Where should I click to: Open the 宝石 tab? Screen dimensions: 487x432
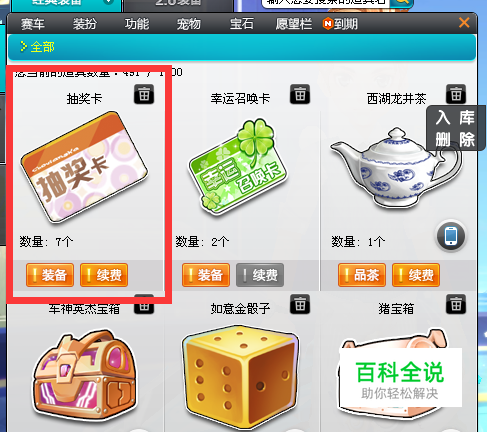pos(242,24)
